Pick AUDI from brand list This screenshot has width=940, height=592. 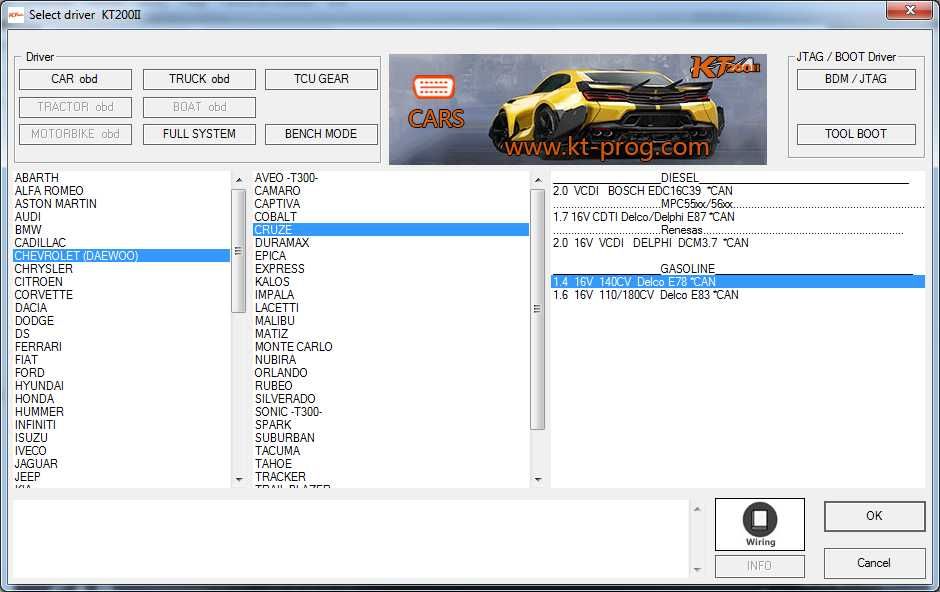pyautogui.click(x=121, y=217)
